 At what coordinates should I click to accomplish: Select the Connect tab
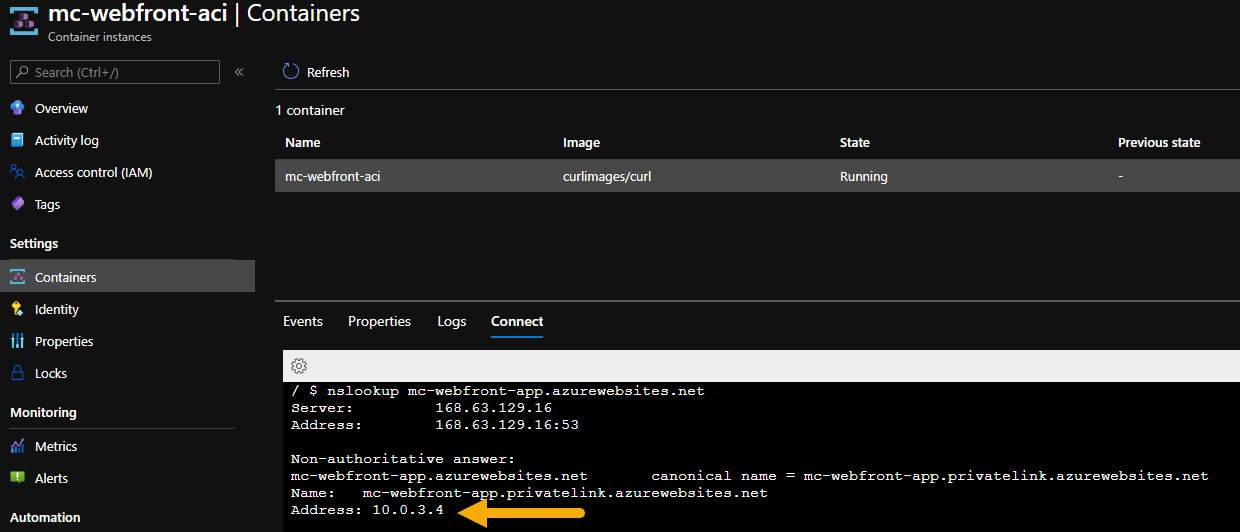(x=517, y=321)
